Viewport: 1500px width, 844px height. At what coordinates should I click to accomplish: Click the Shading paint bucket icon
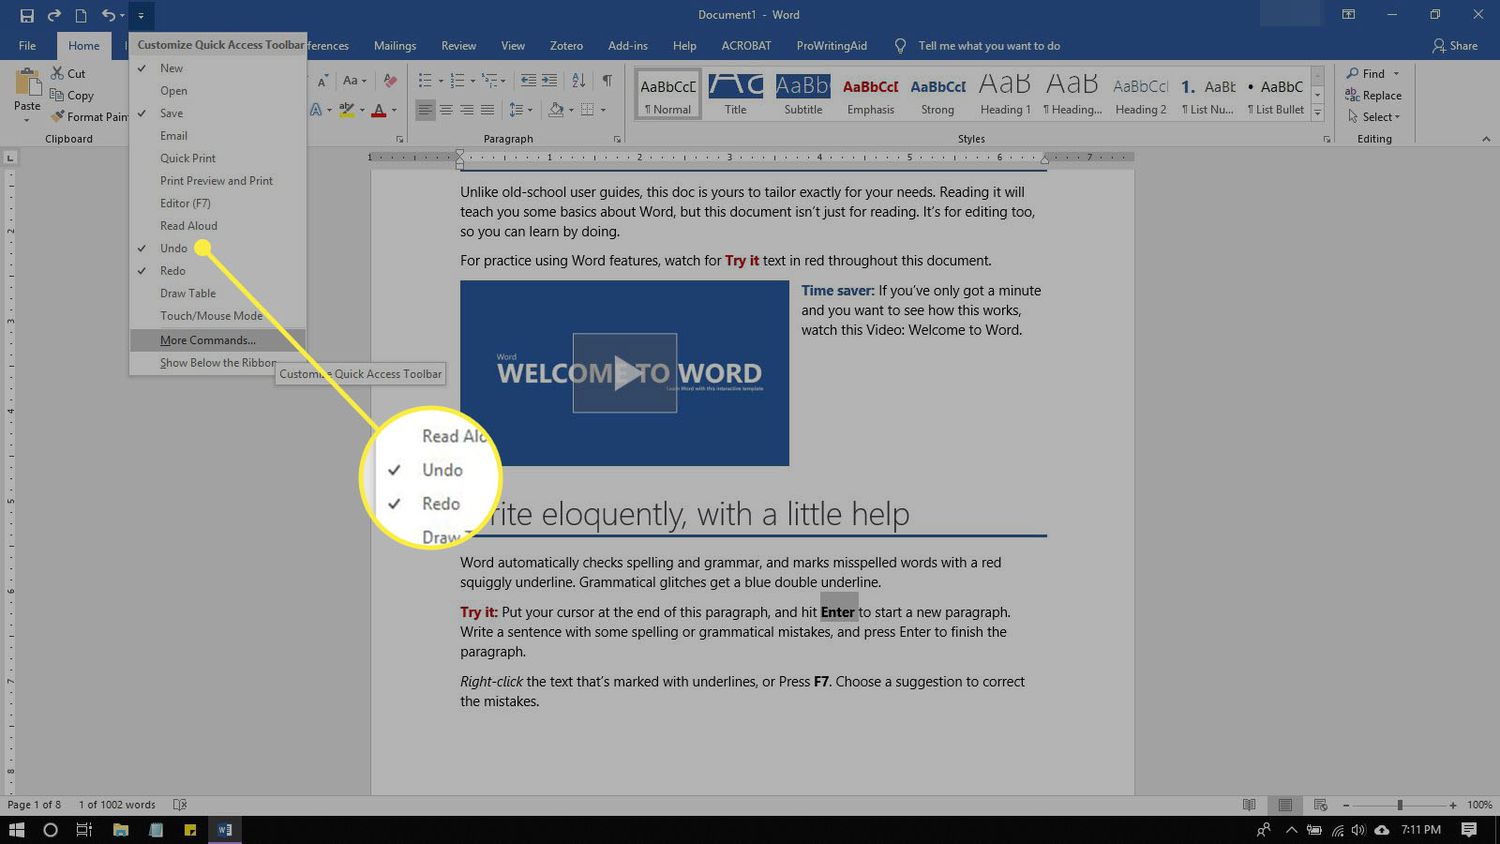pyautogui.click(x=556, y=110)
